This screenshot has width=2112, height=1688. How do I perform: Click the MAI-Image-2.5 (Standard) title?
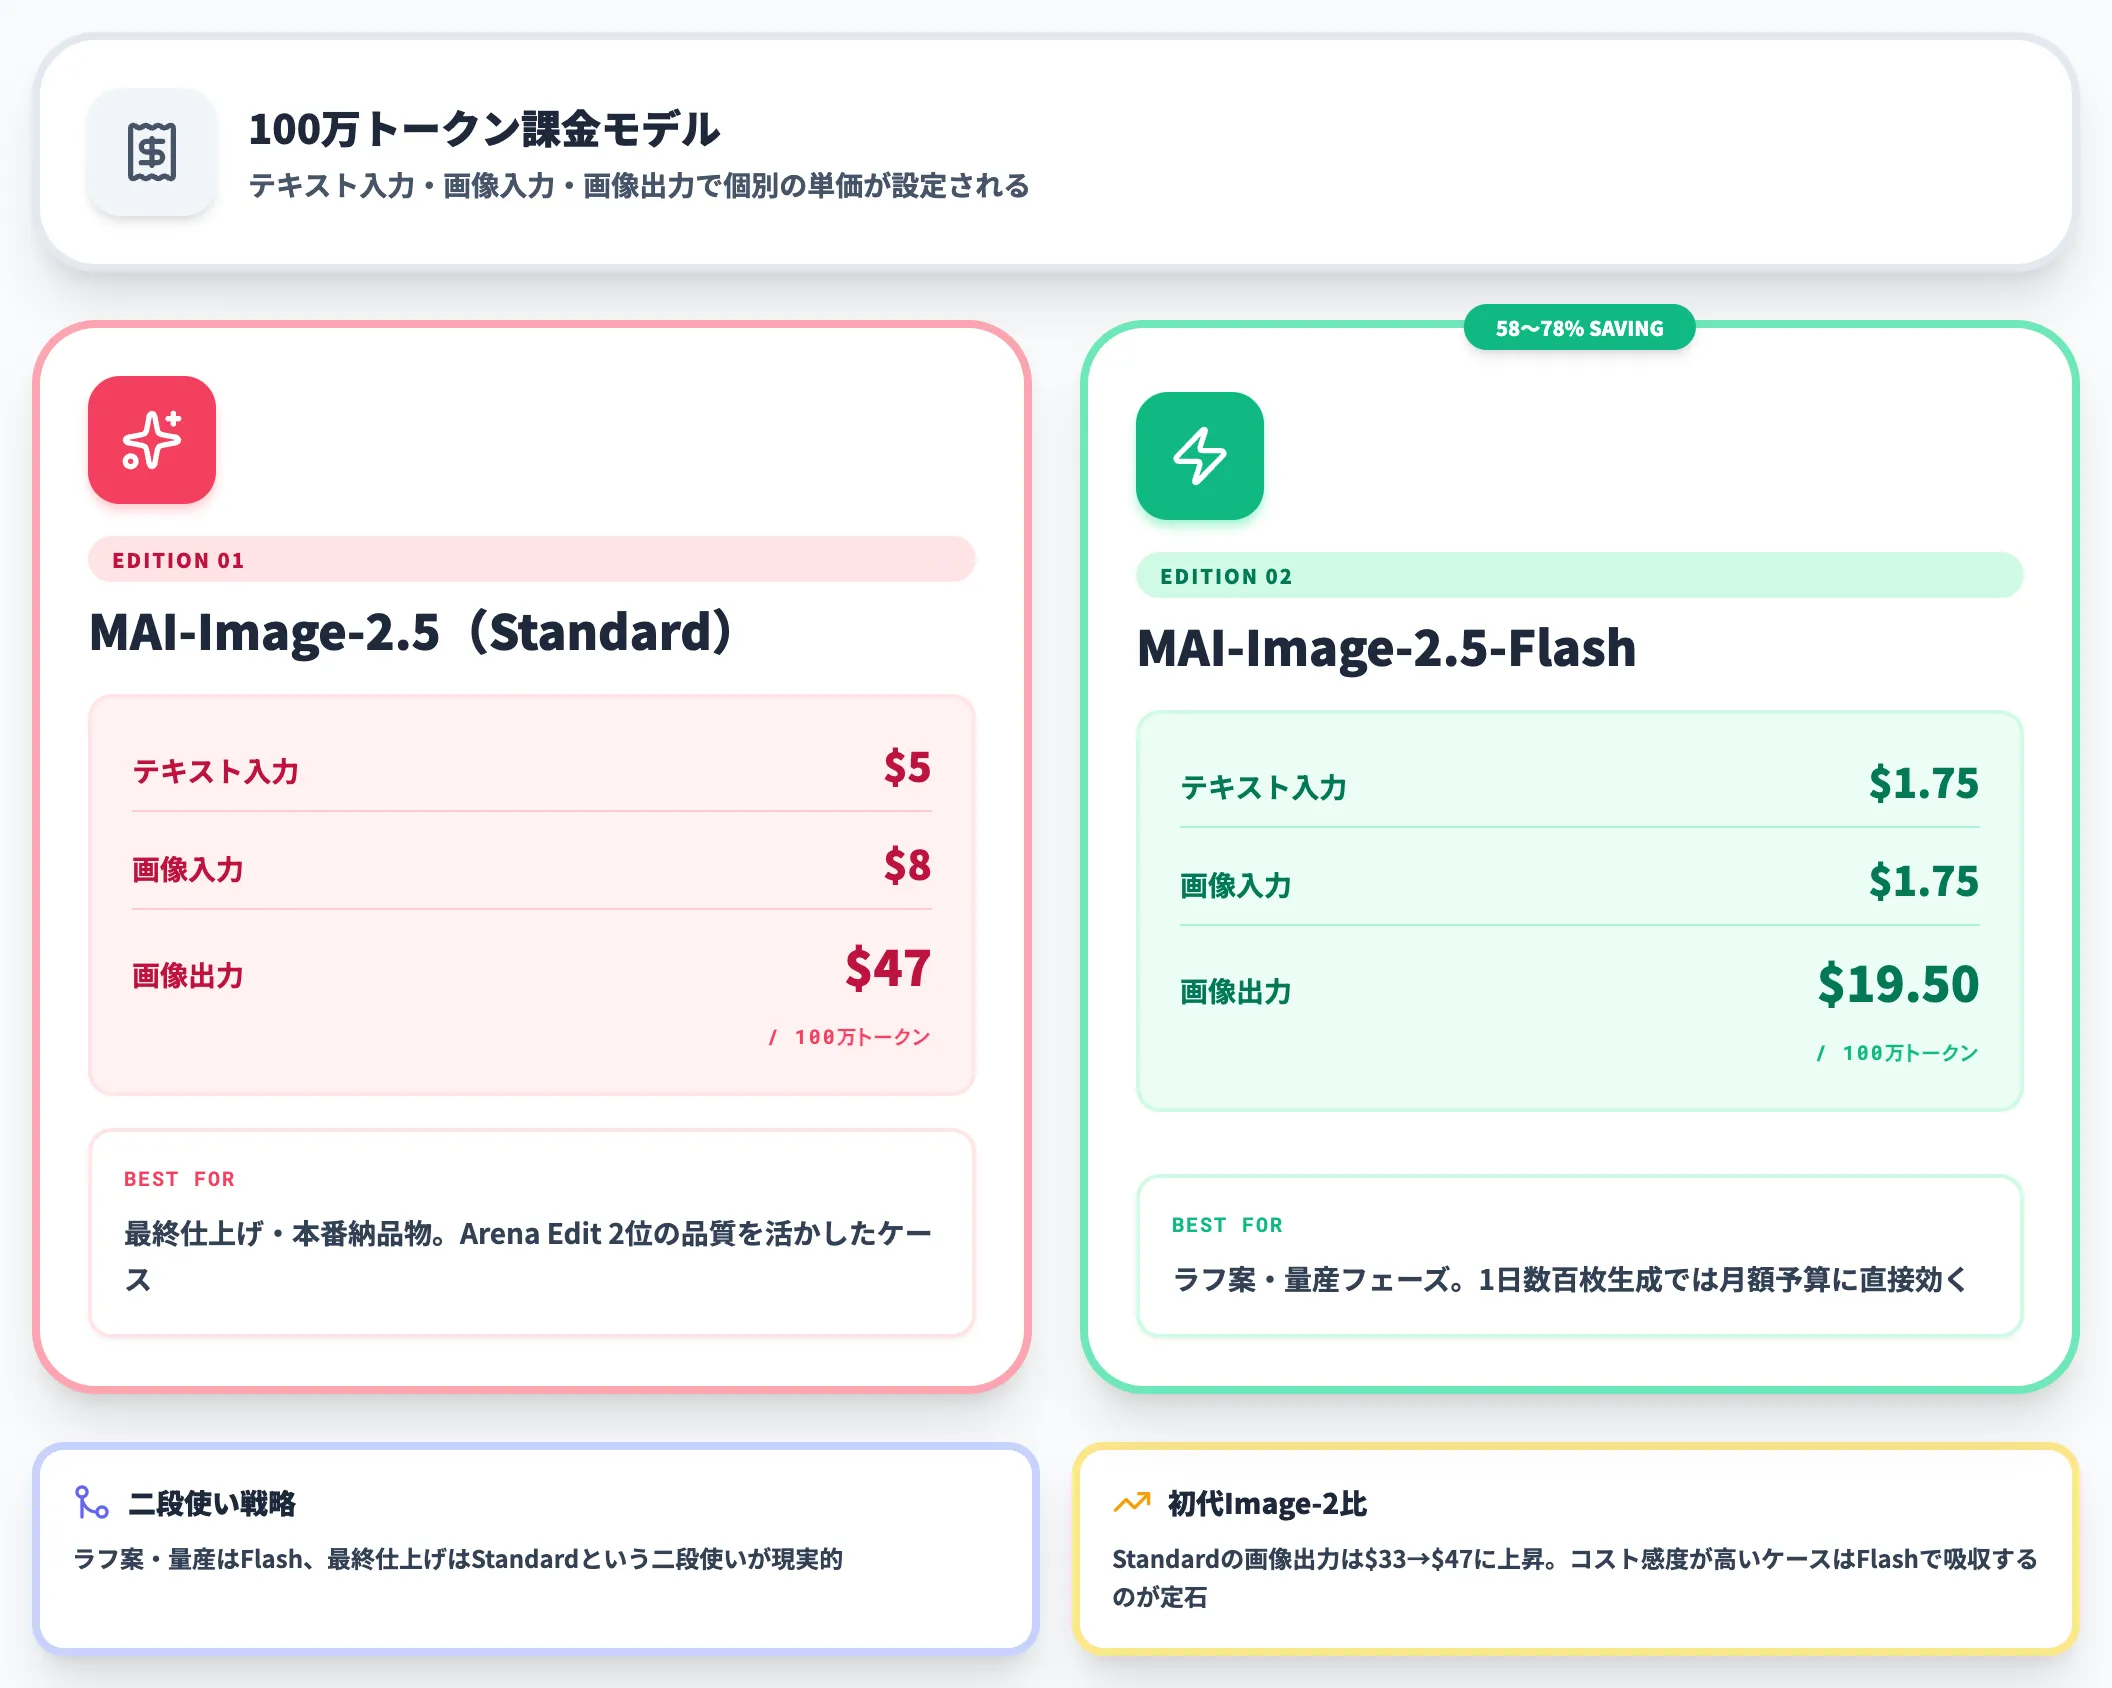[411, 632]
